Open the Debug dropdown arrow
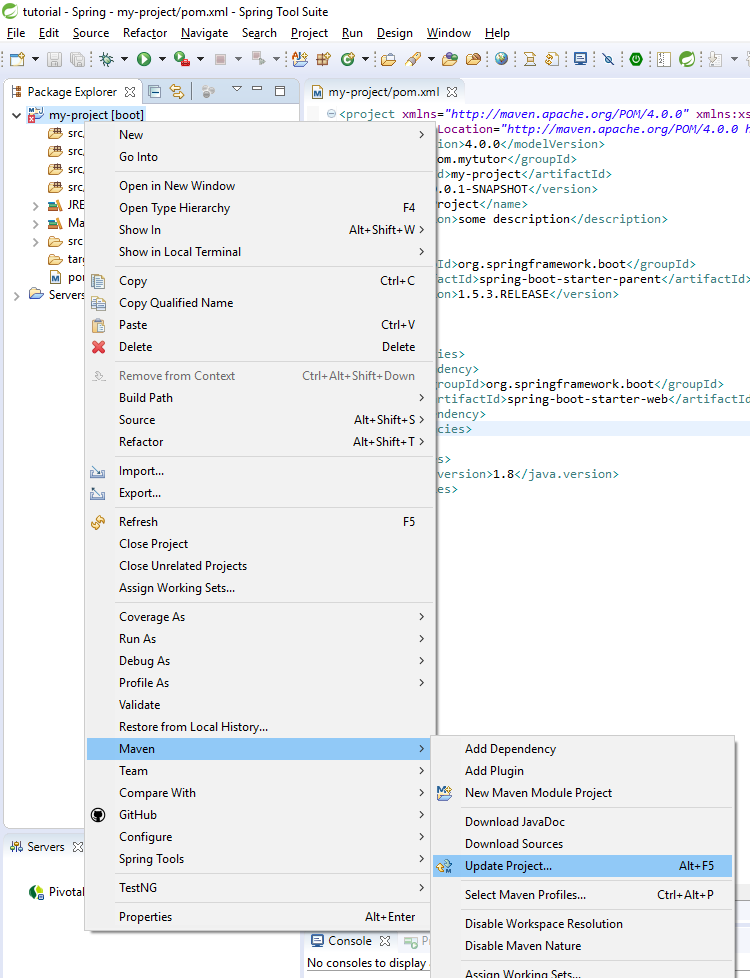Image resolution: width=750 pixels, height=978 pixels. point(124,59)
